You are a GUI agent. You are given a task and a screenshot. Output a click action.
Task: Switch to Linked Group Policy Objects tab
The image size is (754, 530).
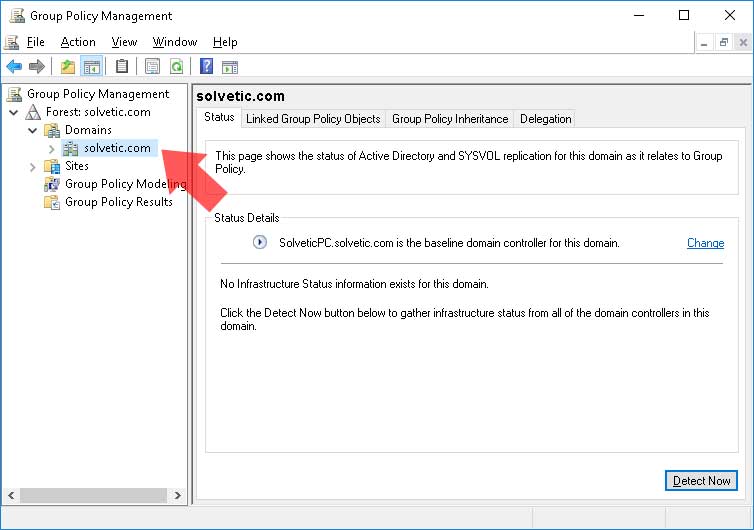(313, 119)
